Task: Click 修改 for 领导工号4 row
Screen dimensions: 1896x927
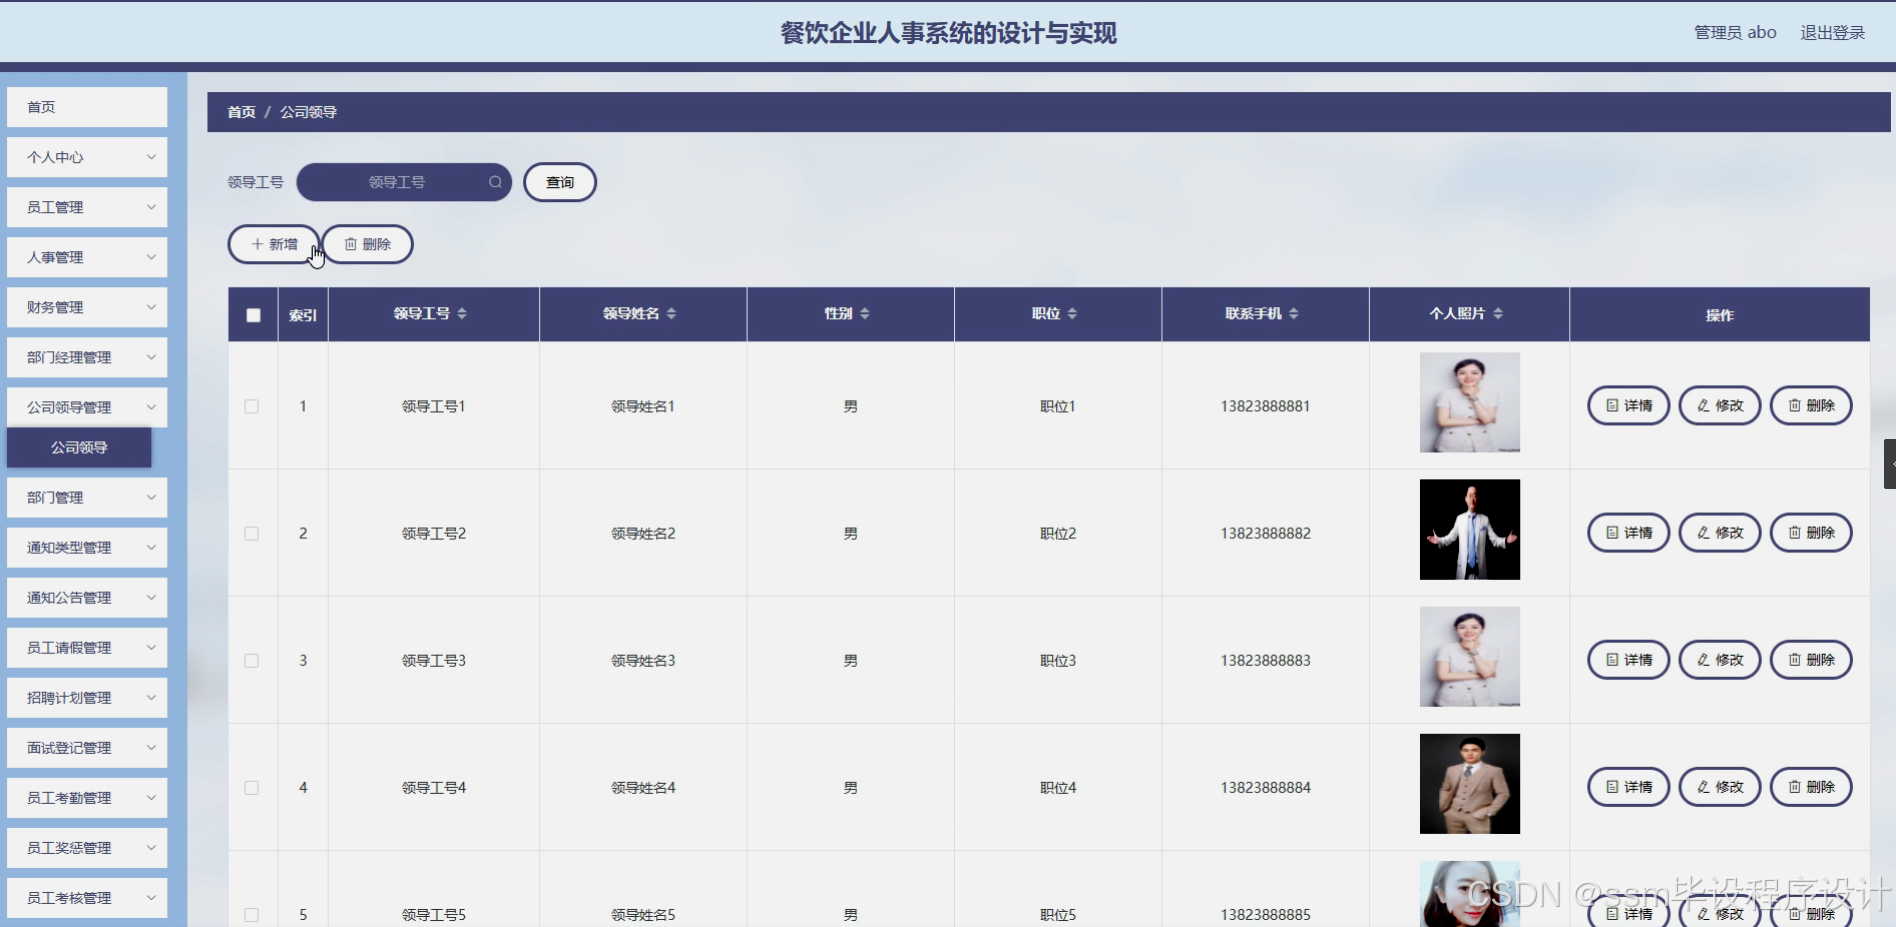Action: click(x=1720, y=787)
